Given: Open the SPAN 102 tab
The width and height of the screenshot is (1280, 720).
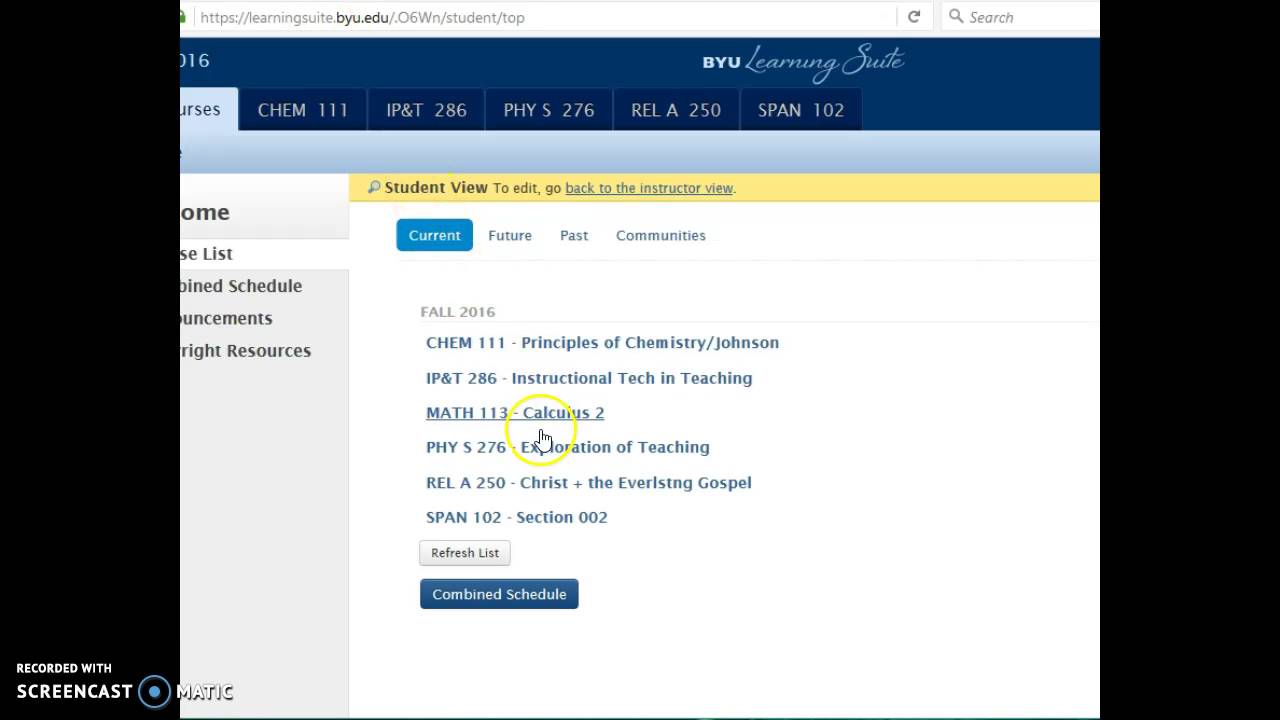Looking at the screenshot, I should [x=801, y=110].
